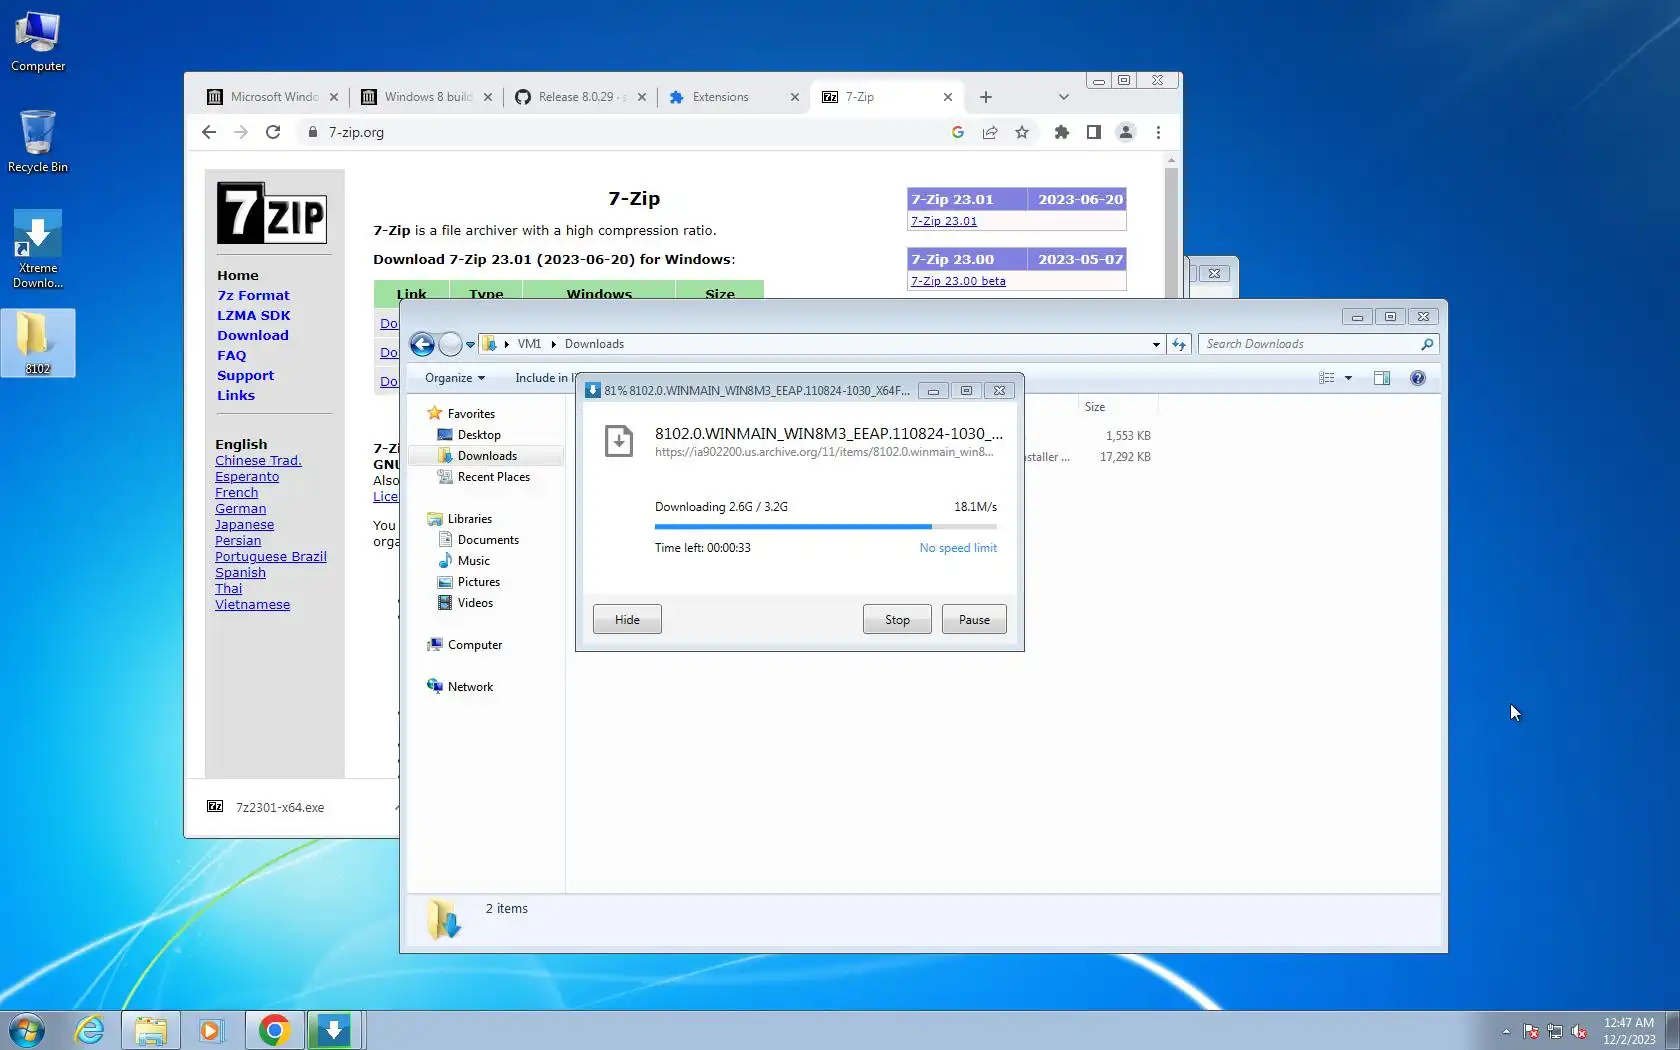Go to 7z Format page

[253, 295]
